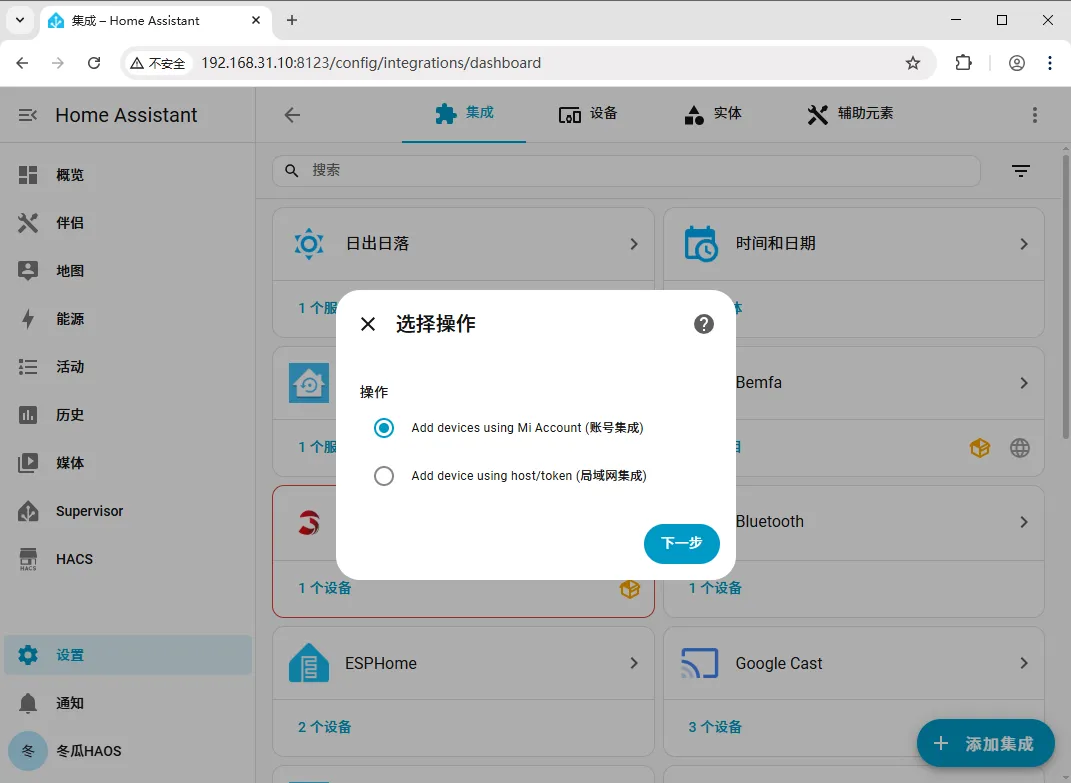Click the Bemfa cloud globe icon
Viewport: 1071px width, 783px height.
pos(1020,448)
